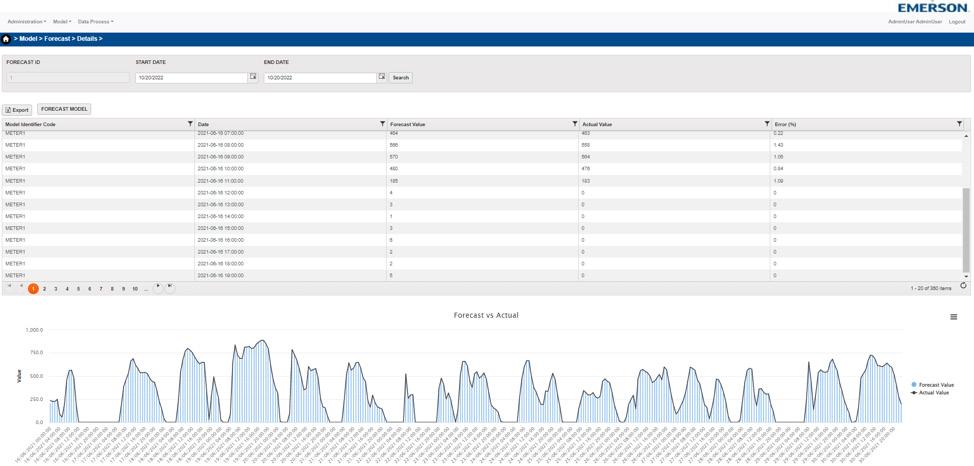
Task: Go to page 2 of results
Action: pyautogui.click(x=45, y=289)
